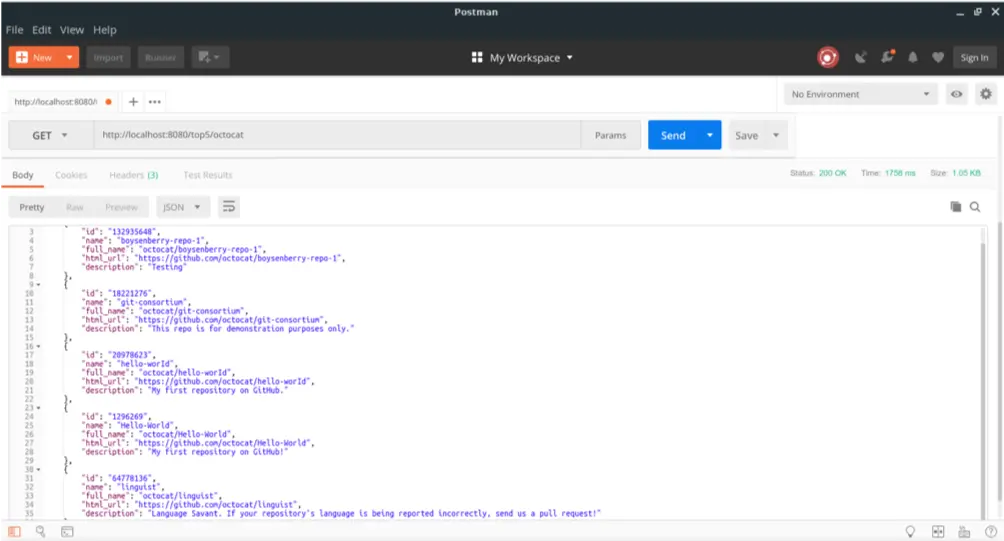Open the My Workspace switcher

[522, 58]
